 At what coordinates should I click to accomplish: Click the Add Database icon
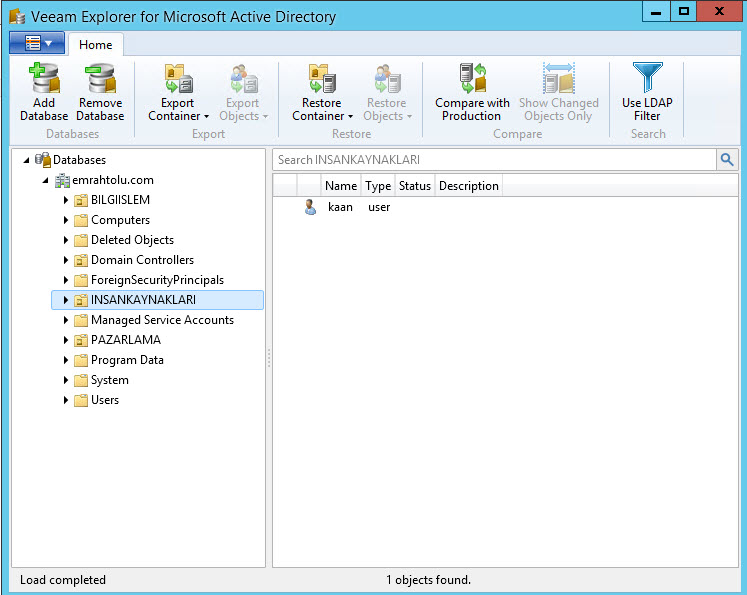click(x=44, y=78)
